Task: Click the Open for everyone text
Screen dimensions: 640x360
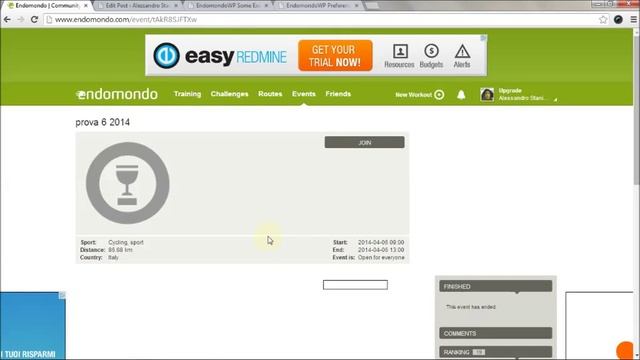Action: (x=381, y=258)
